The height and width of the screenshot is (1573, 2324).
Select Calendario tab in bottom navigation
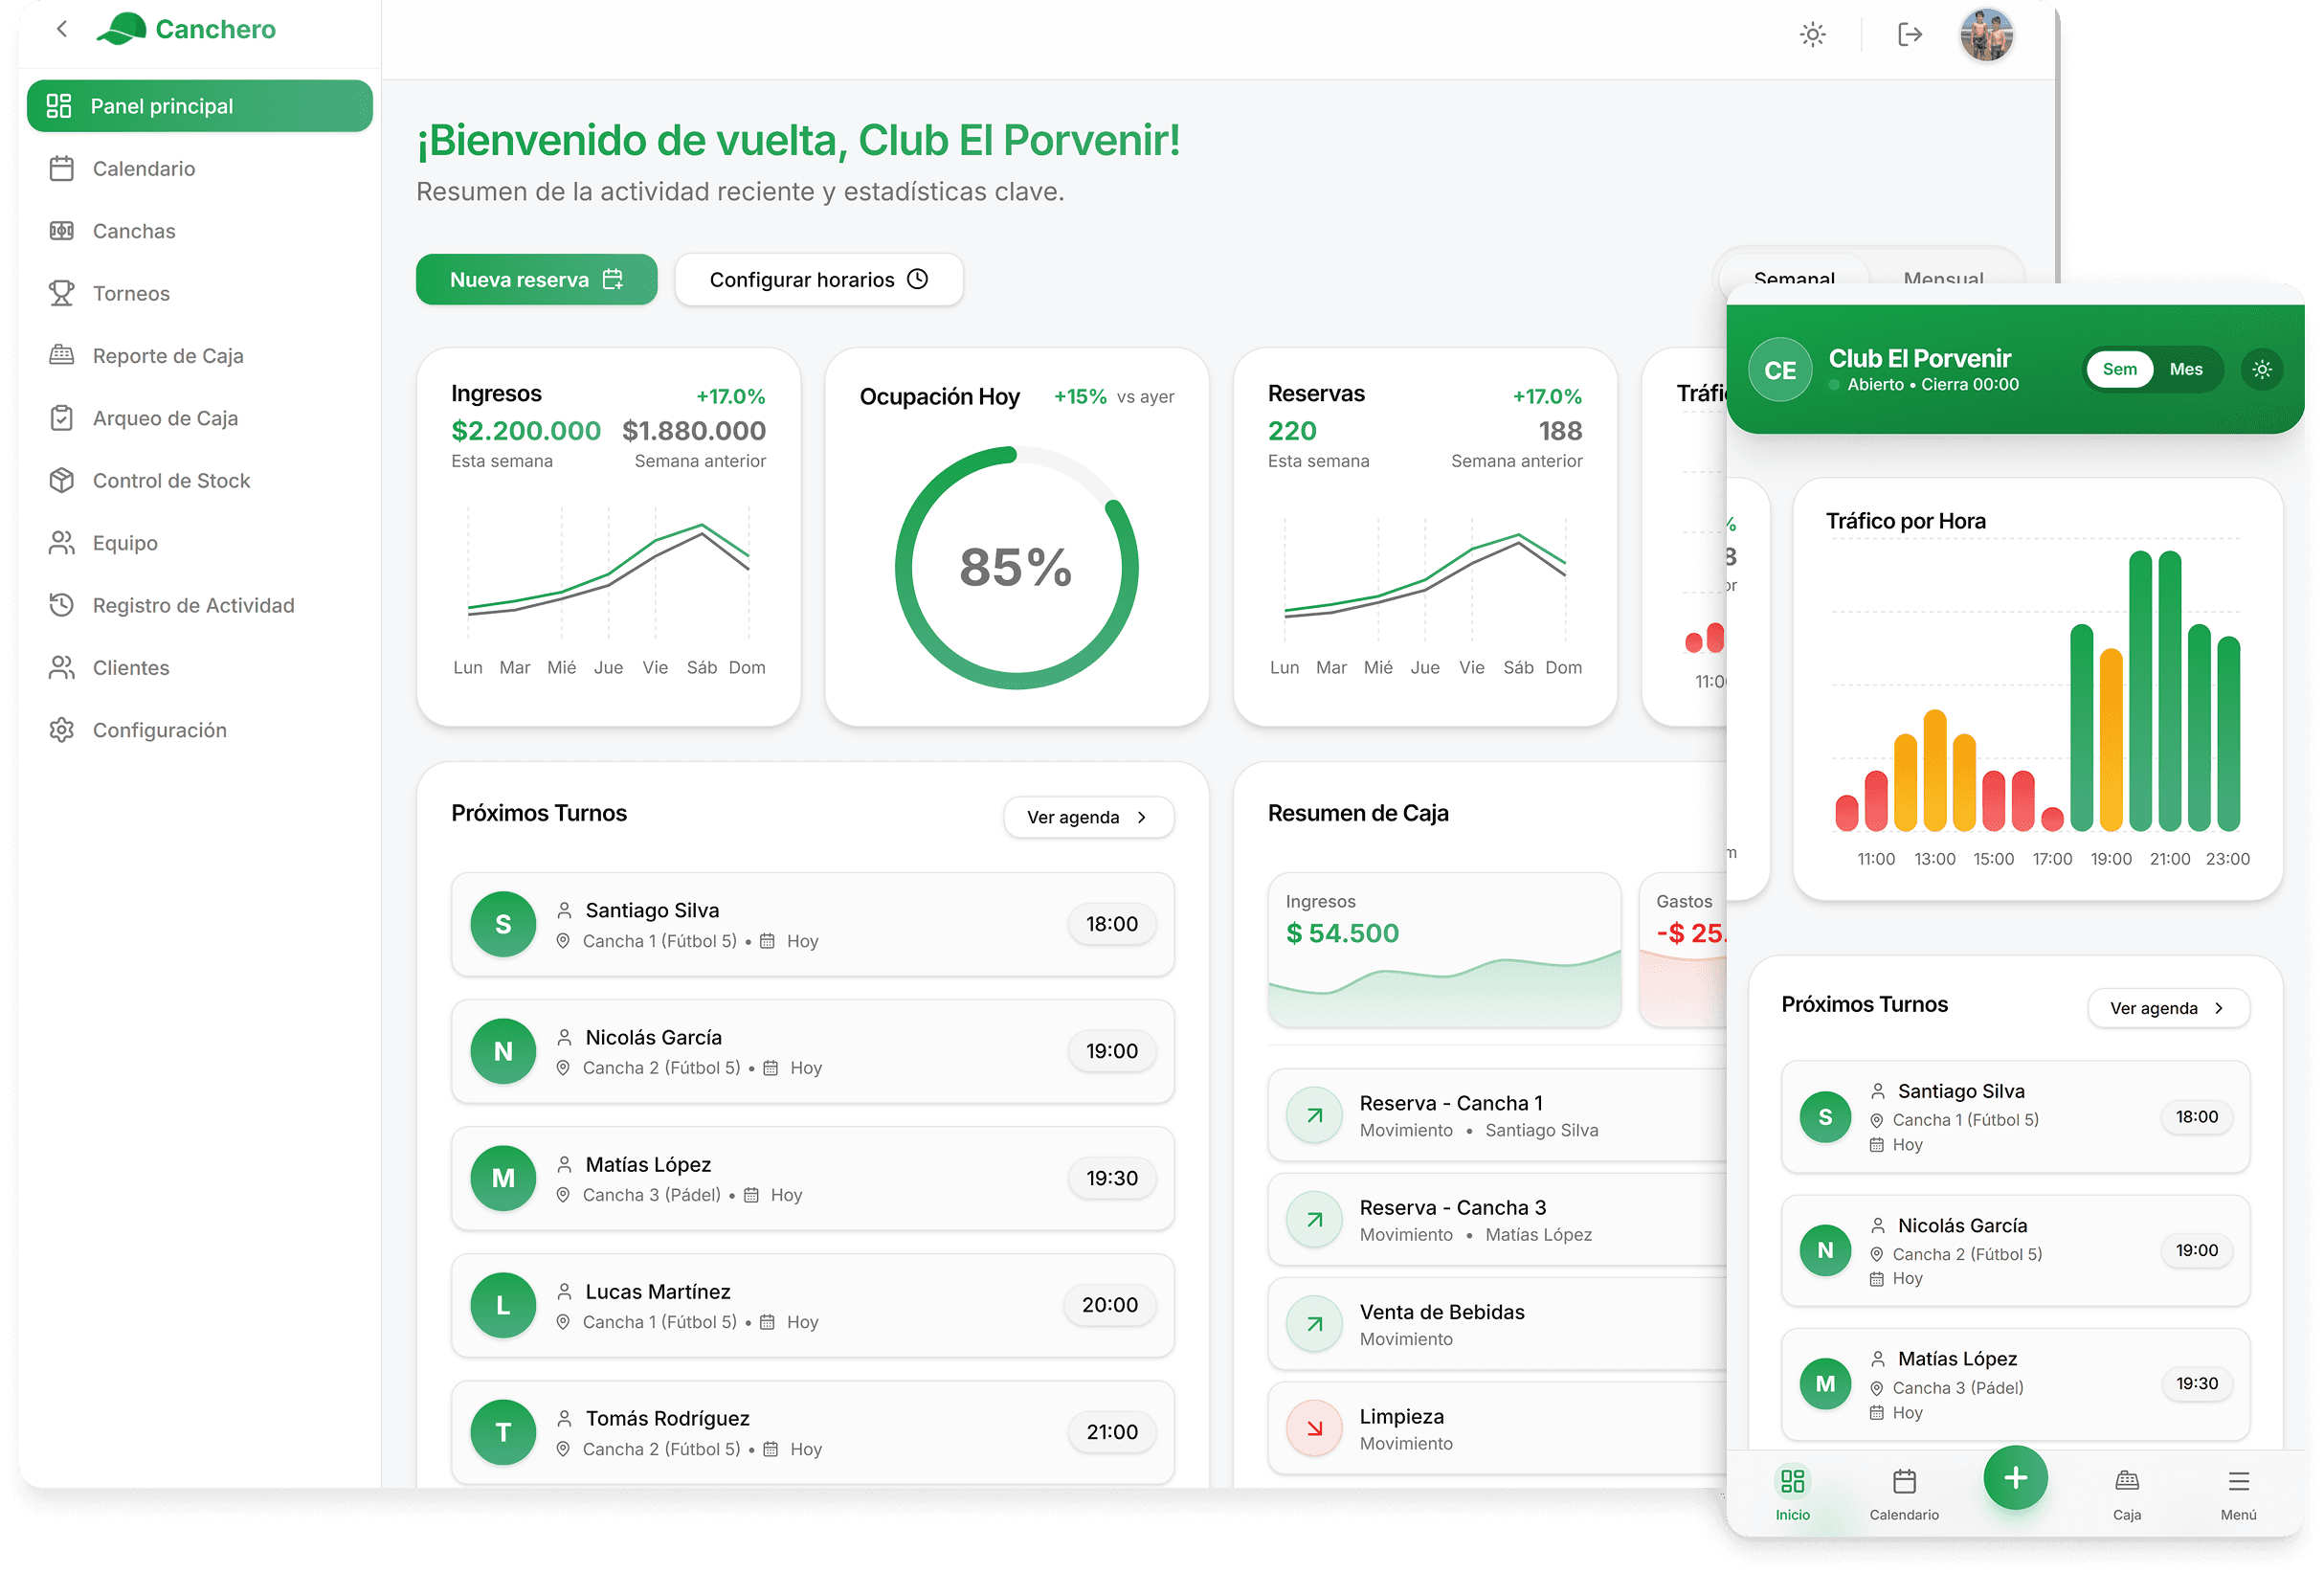(1904, 1492)
